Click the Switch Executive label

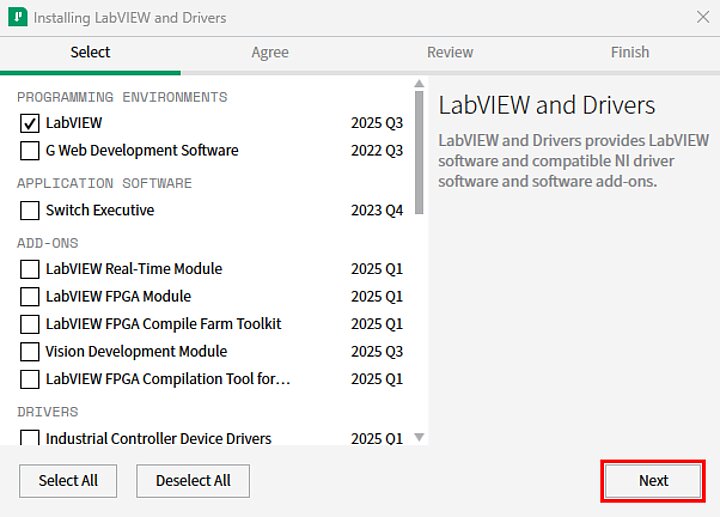tap(100, 210)
